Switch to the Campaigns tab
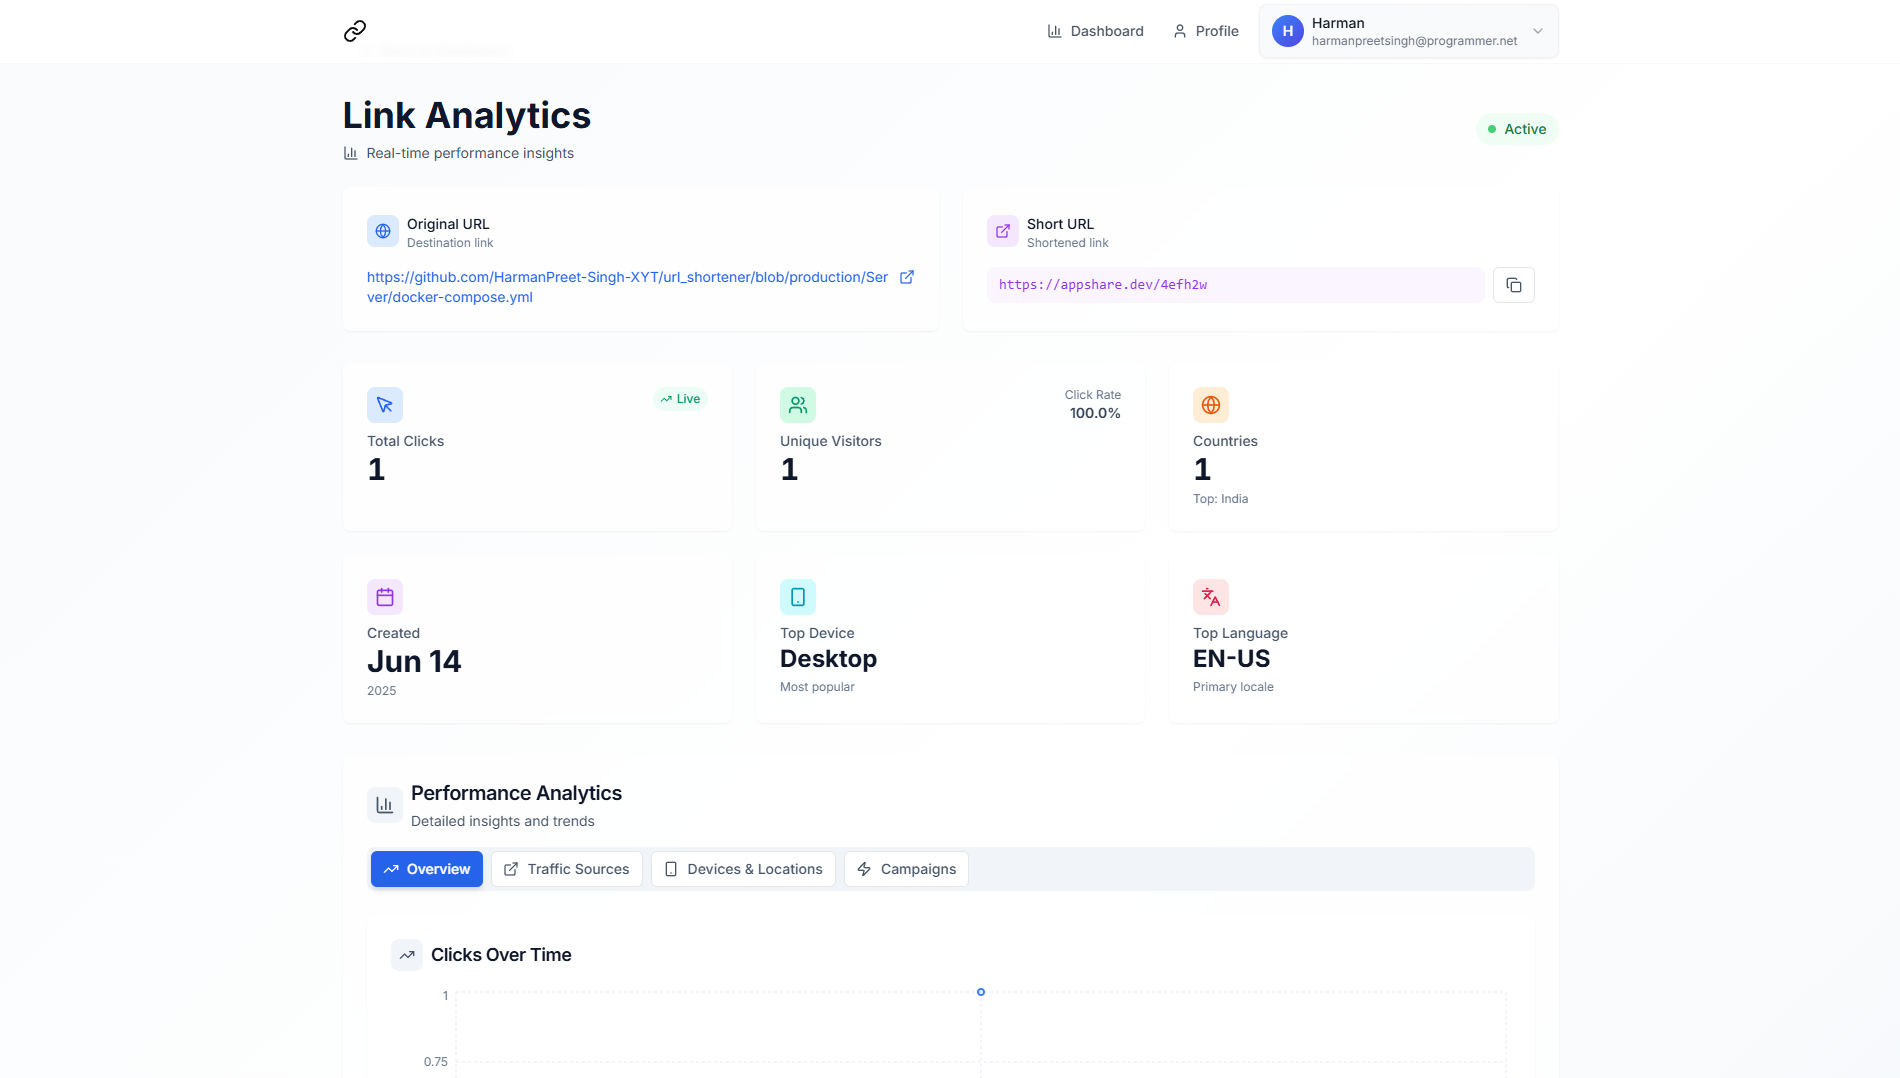1900x1078 pixels. click(x=906, y=869)
